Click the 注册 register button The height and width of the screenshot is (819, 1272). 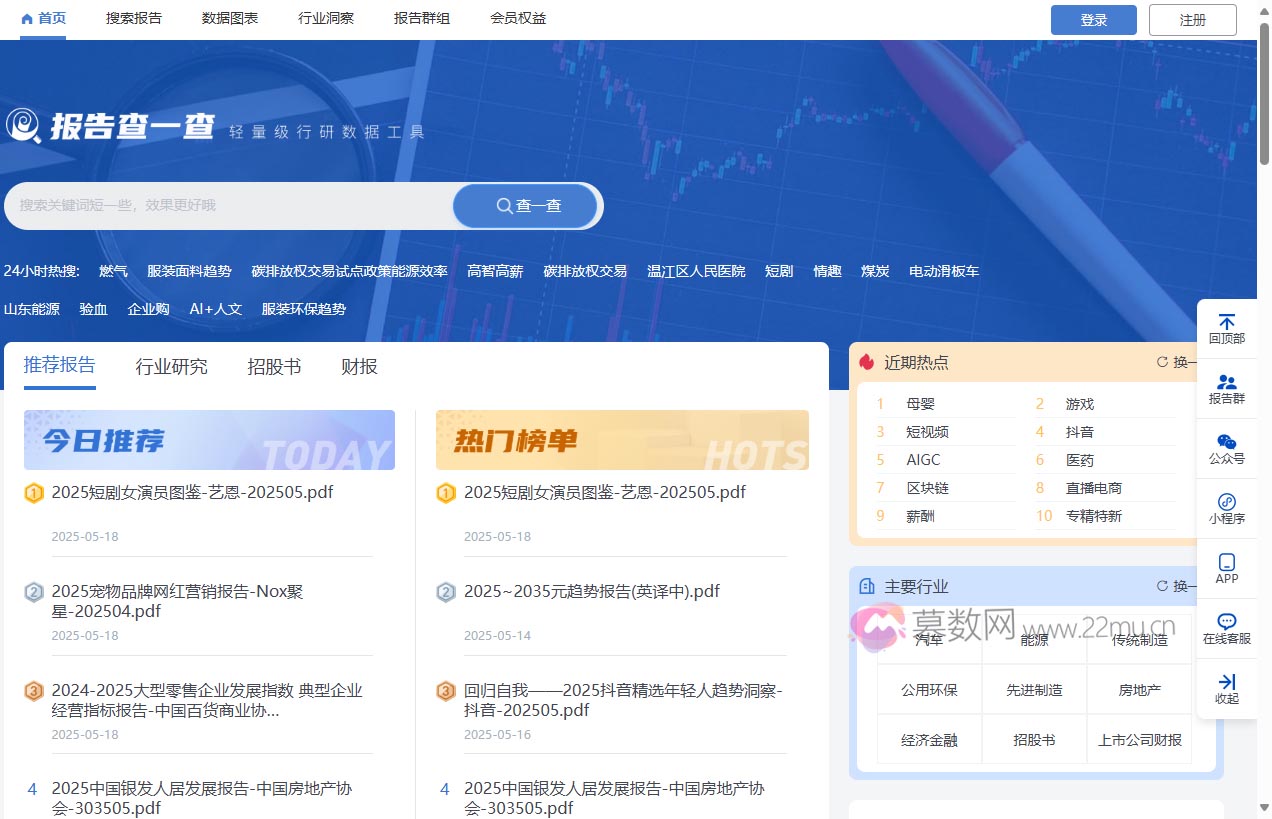(x=1192, y=19)
